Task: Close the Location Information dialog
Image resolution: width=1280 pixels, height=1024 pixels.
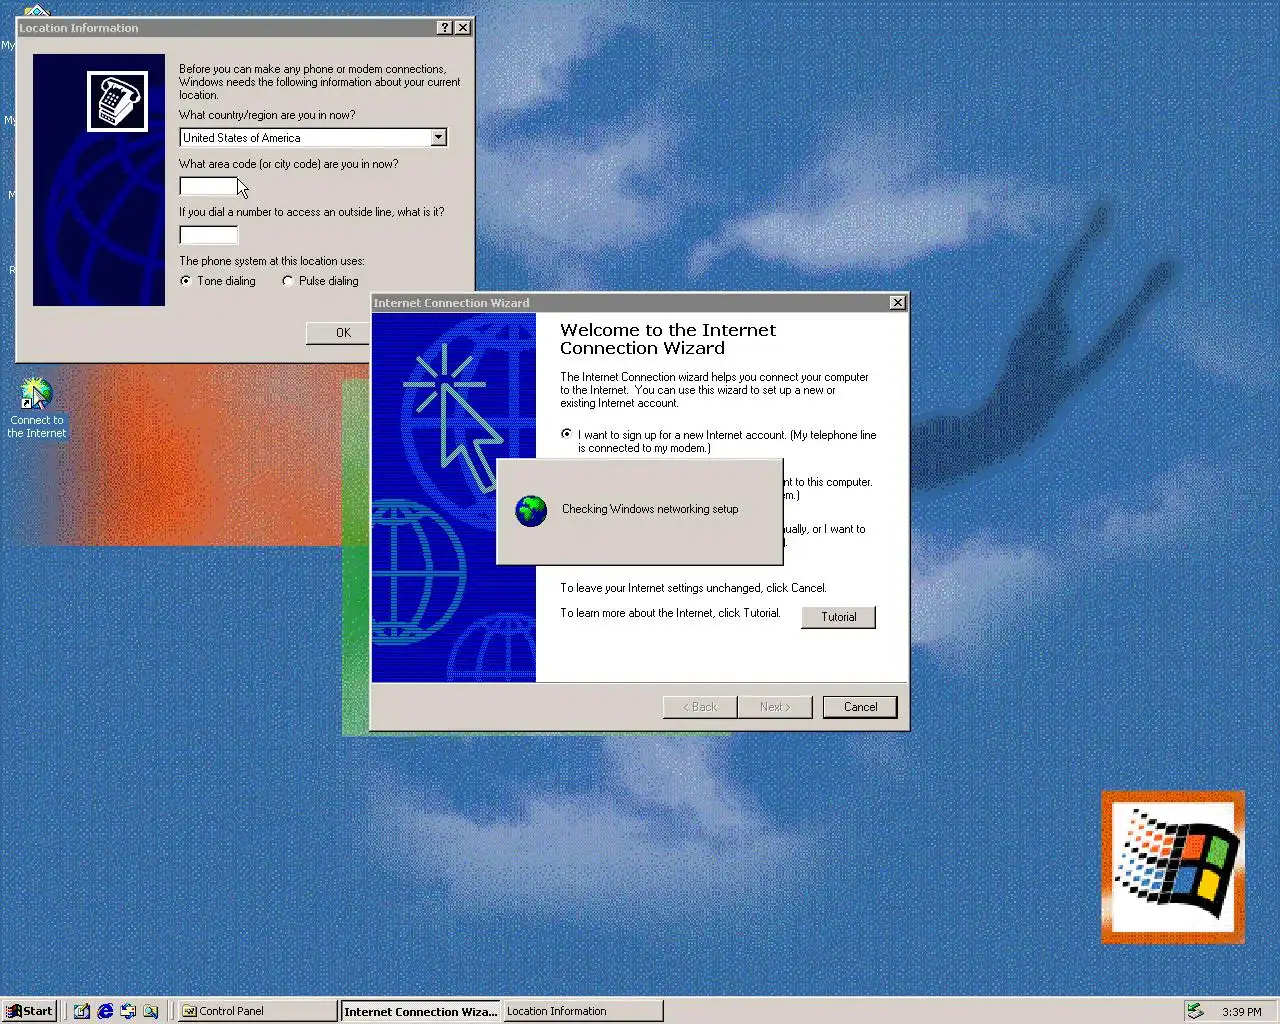Action: (x=462, y=28)
